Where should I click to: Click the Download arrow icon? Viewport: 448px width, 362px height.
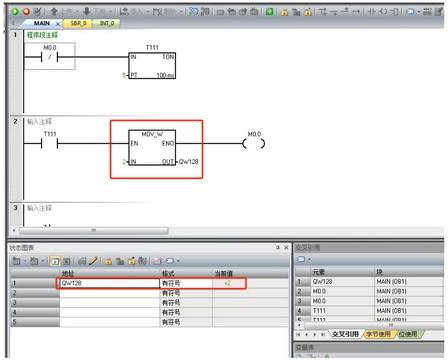coord(87,12)
